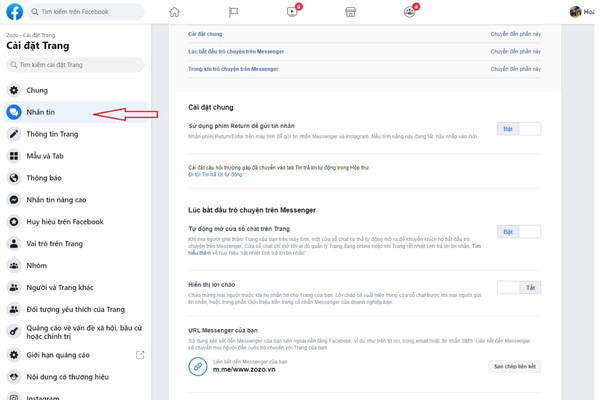
Task: Open Nội dung có thương hiệu item
Action: [75, 377]
